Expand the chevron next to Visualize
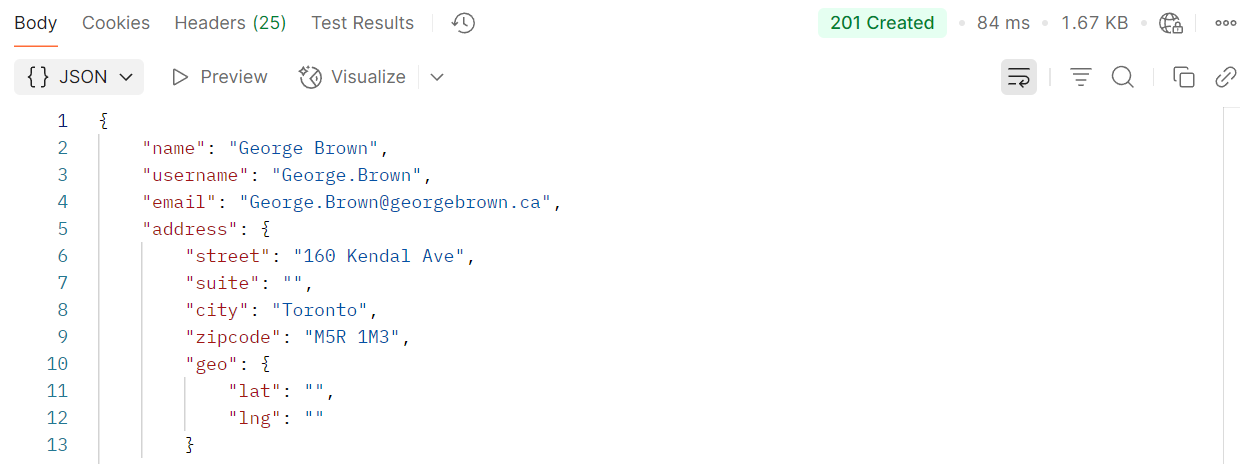The image size is (1240, 474). [x=437, y=77]
